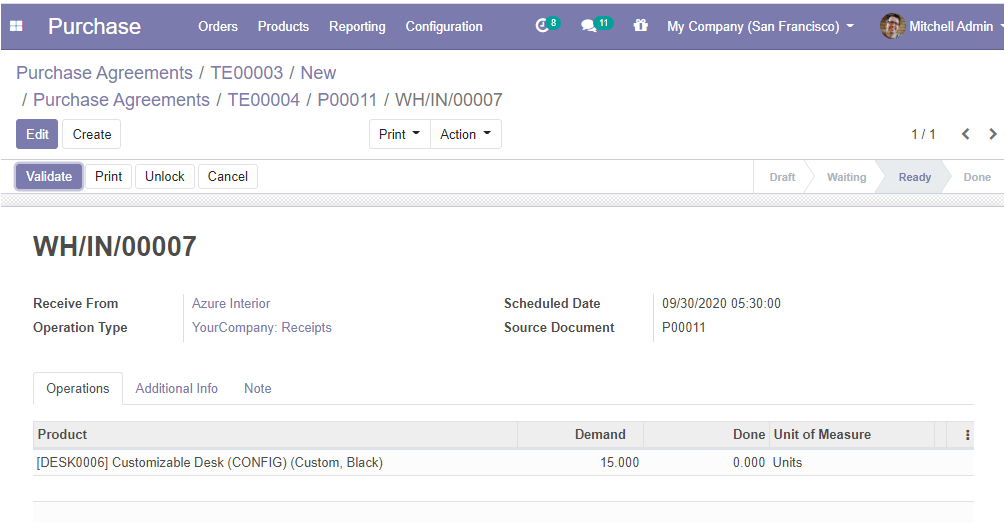1005x523 pixels.
Task: Open the Products menu
Action: [x=283, y=26]
